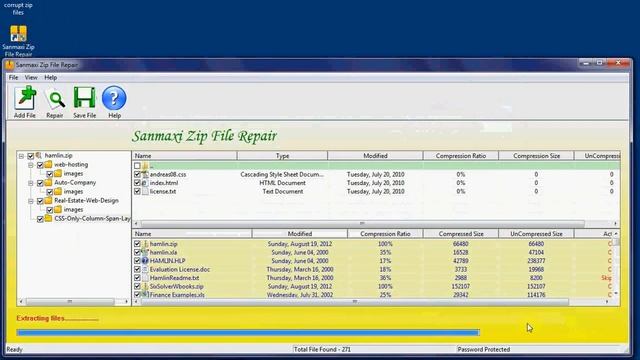Collapse the Auto-Company tree node
The width and height of the screenshot is (640, 360).
click(x=31, y=183)
